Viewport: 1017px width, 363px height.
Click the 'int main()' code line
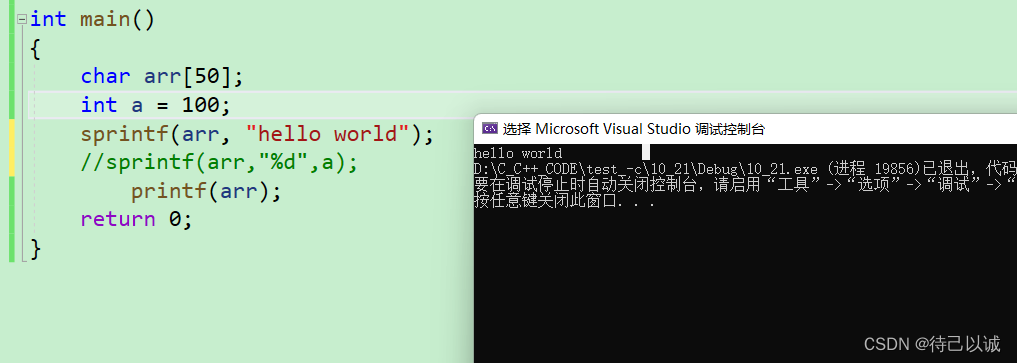pos(93,19)
